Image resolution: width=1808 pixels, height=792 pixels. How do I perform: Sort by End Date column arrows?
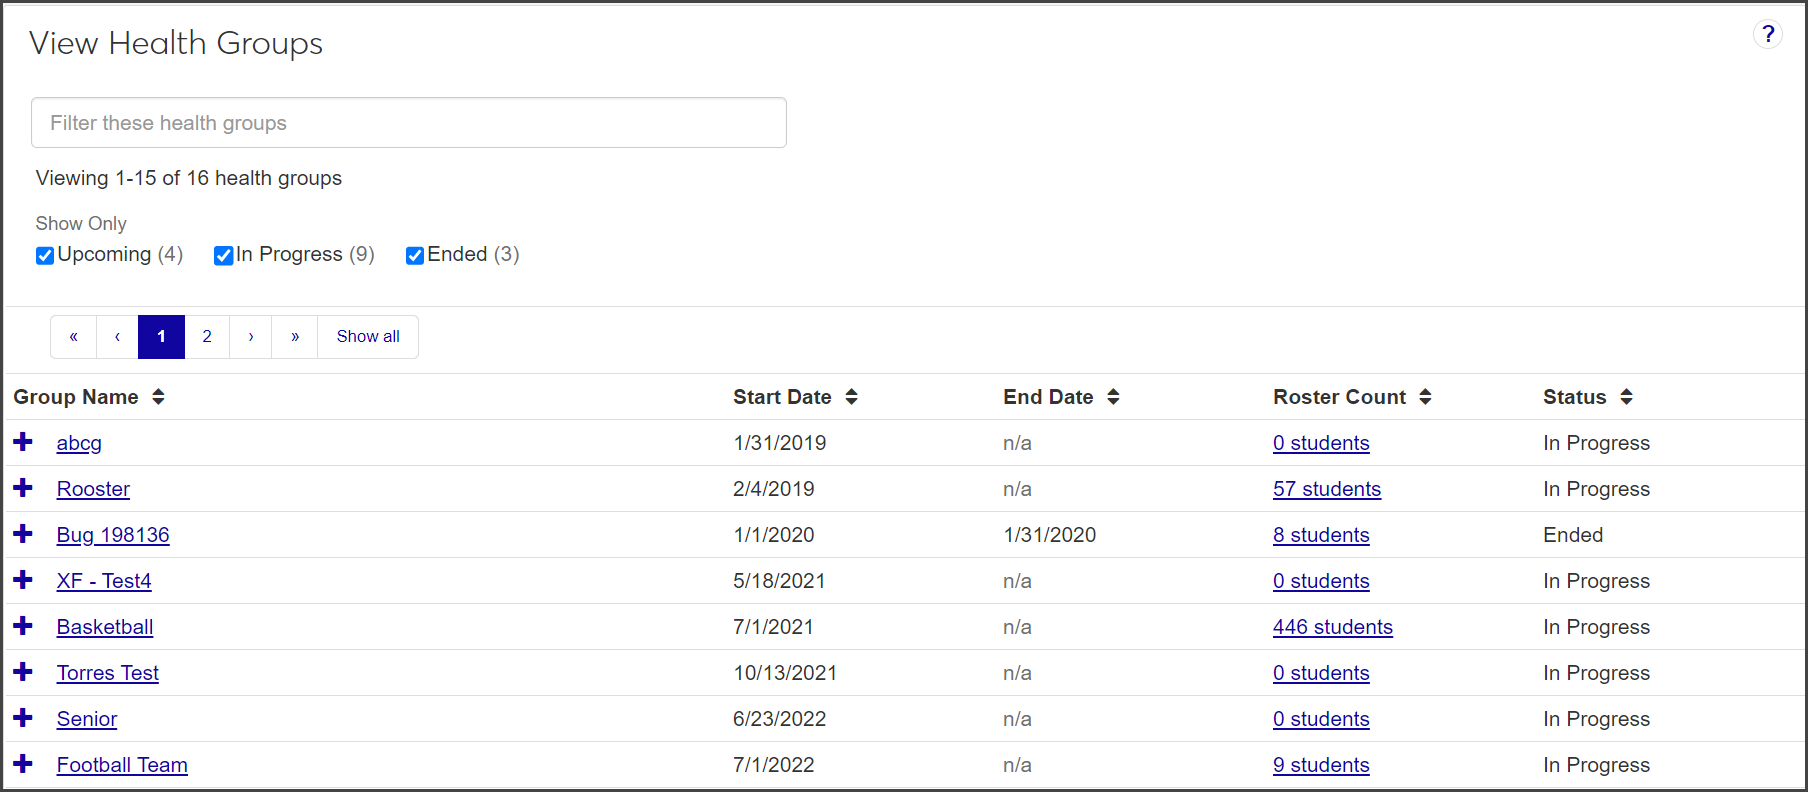pos(1113,397)
